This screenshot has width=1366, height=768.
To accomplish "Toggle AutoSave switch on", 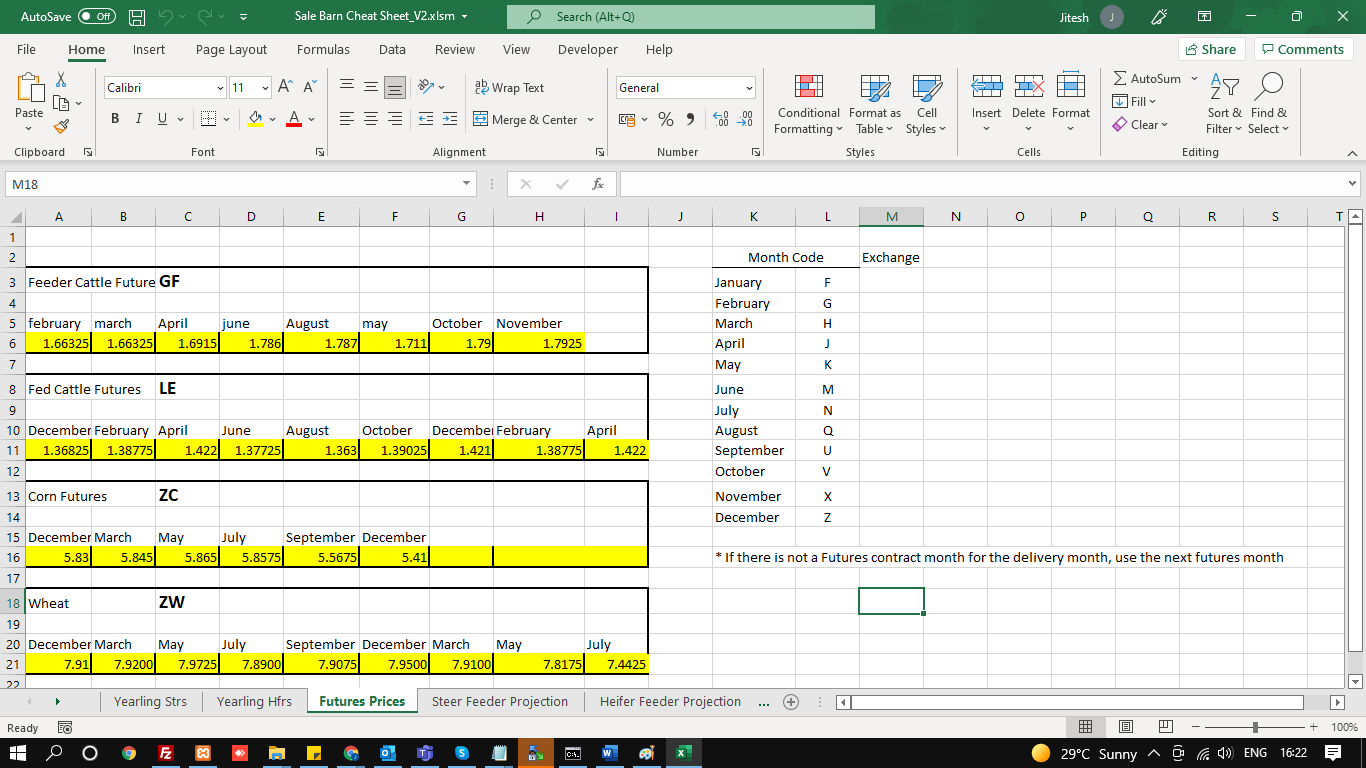I will (97, 17).
